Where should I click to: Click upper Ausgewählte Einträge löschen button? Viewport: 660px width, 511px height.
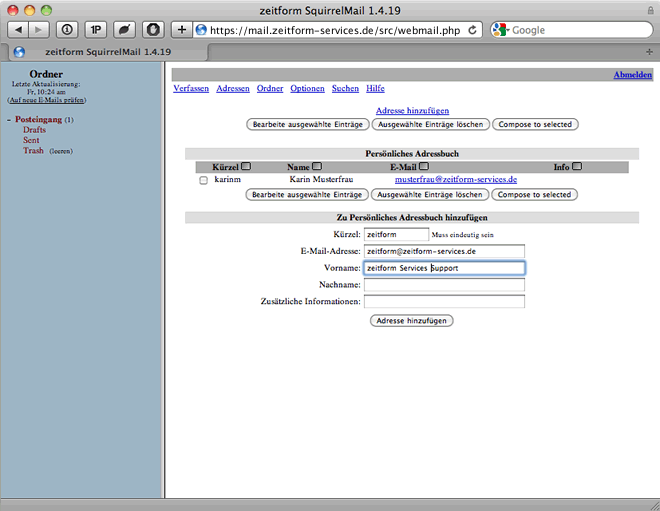pos(431,125)
